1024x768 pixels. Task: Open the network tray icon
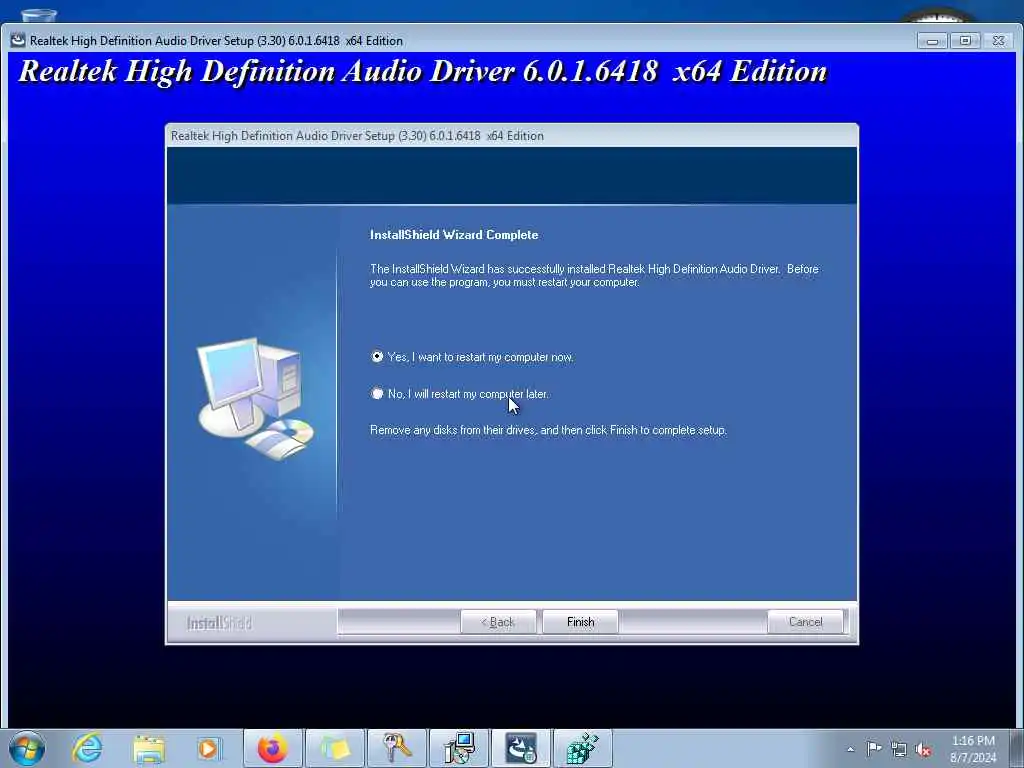click(899, 749)
